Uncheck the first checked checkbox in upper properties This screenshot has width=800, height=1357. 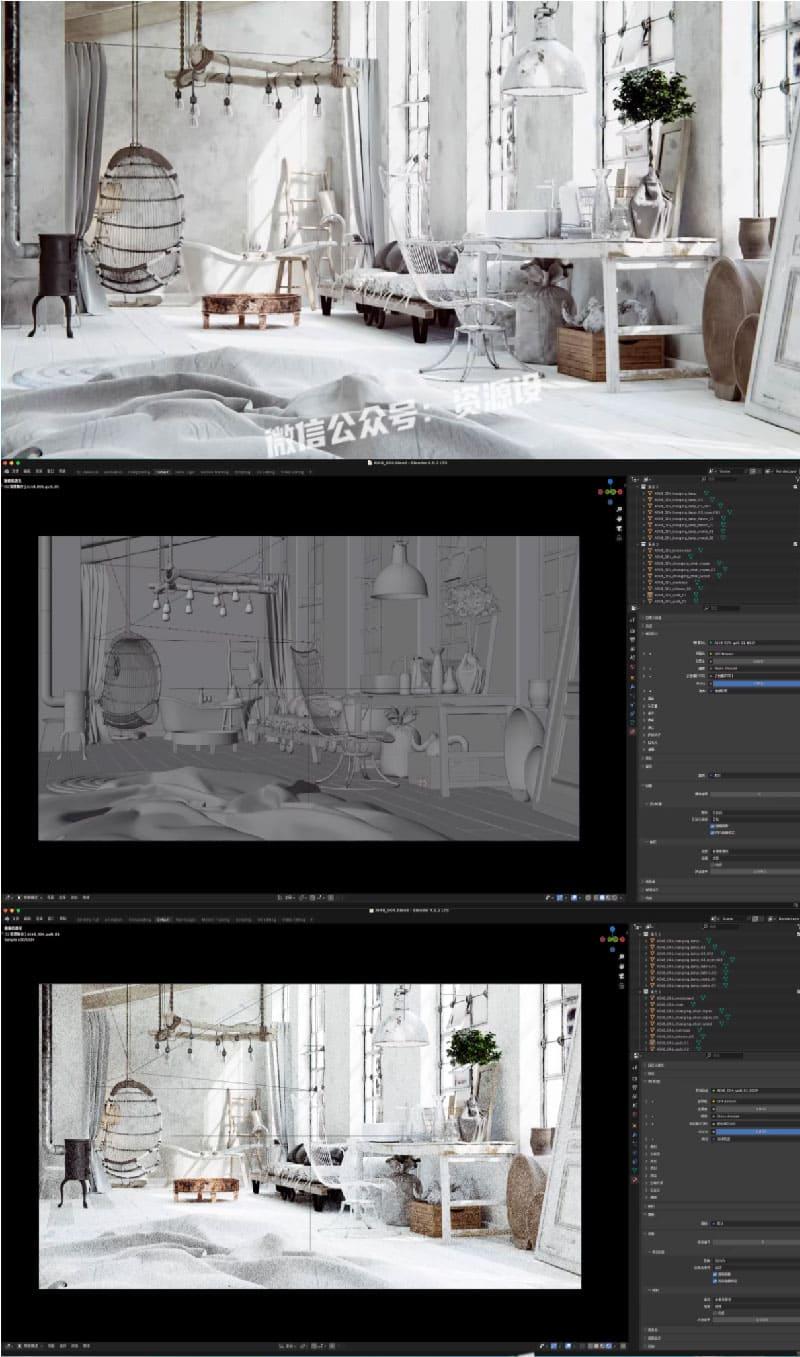[x=712, y=826]
